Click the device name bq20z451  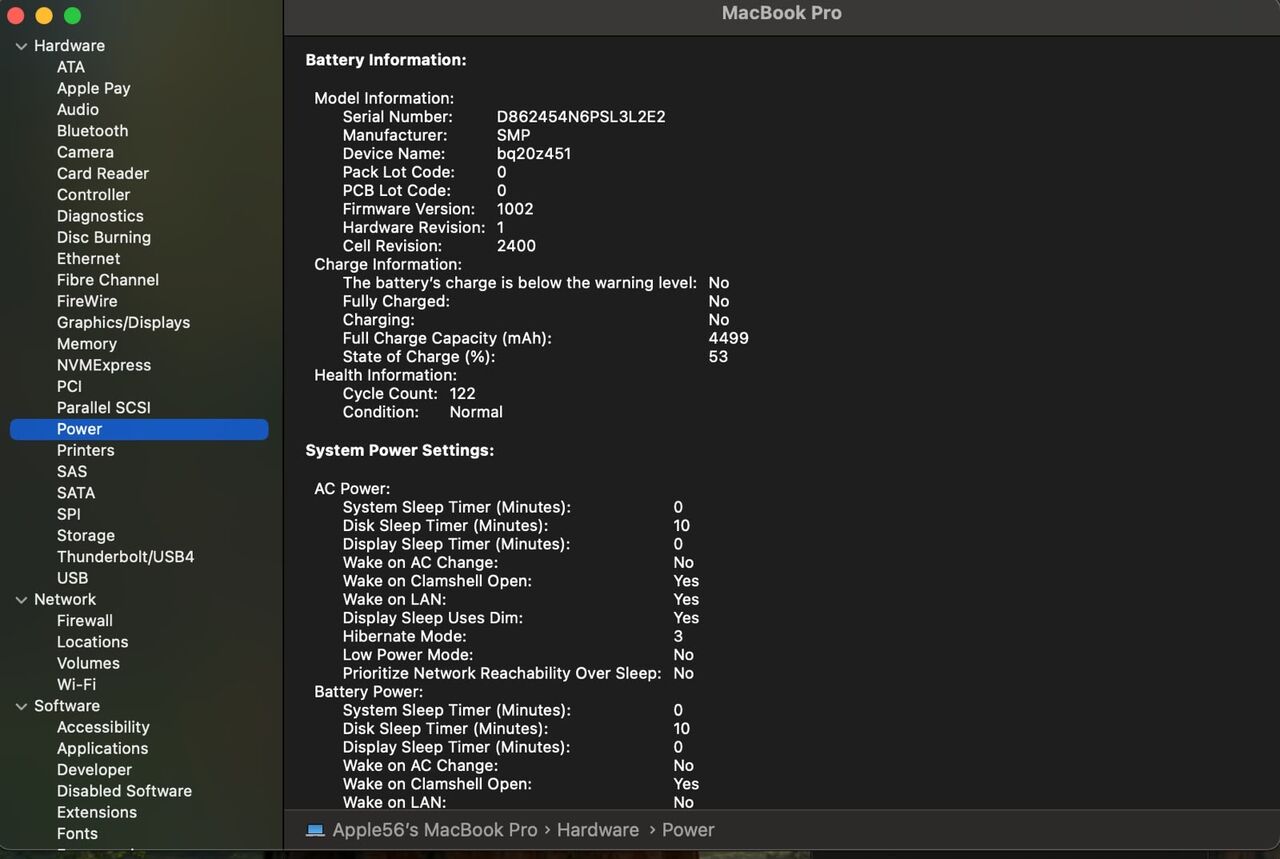point(534,154)
